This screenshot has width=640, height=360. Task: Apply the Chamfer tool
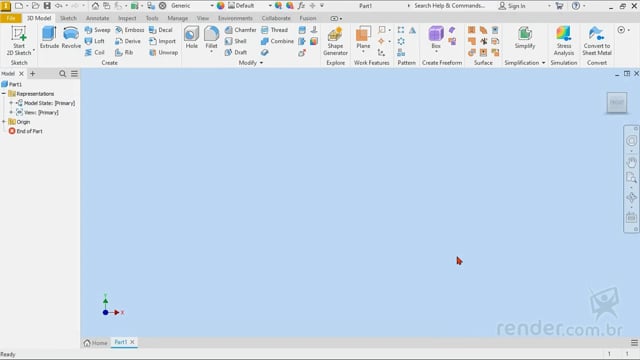(240, 30)
